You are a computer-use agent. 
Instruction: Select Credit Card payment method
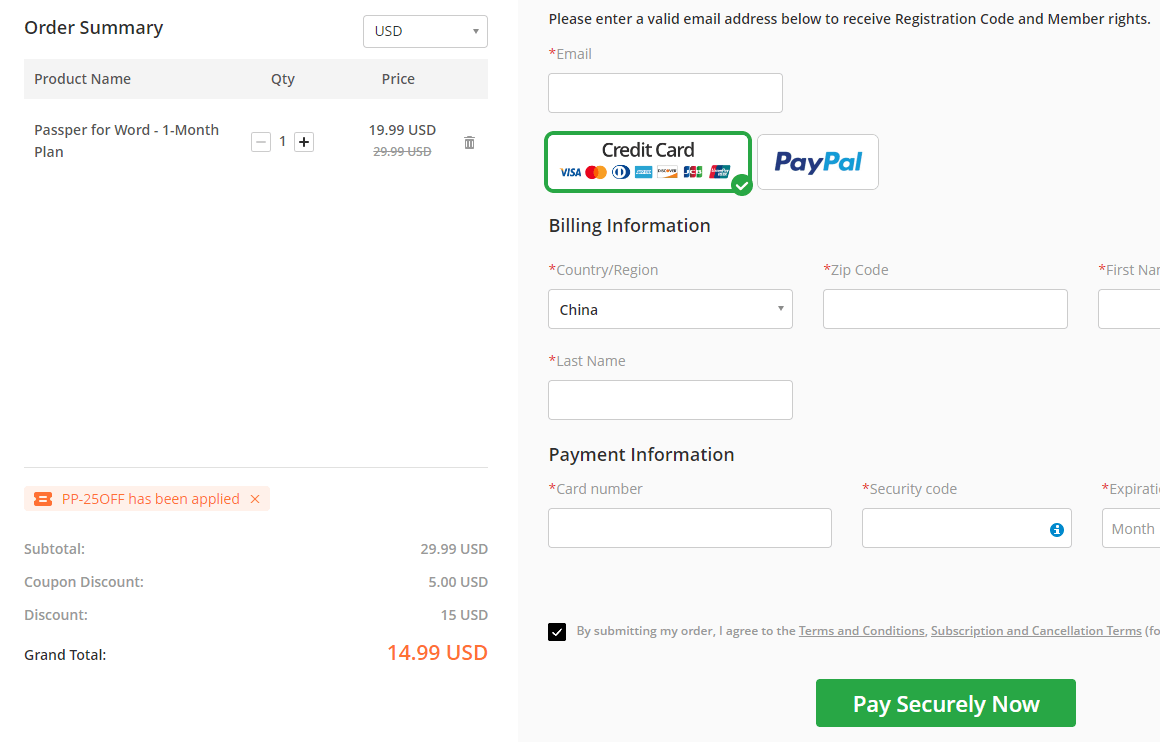click(648, 162)
